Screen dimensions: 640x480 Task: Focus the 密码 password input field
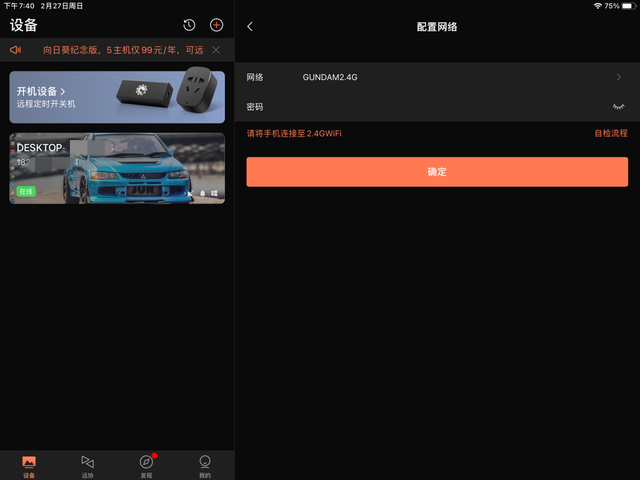coord(437,107)
